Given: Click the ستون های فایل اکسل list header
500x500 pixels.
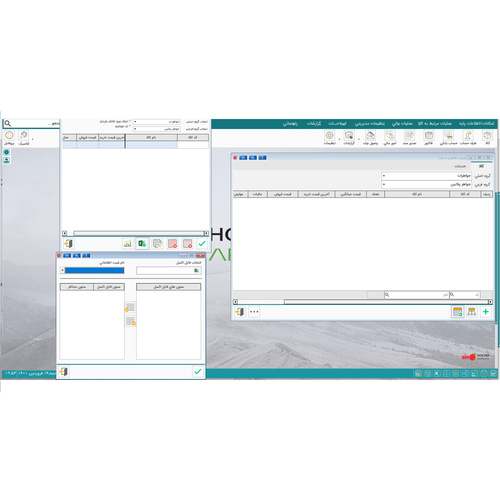Looking at the screenshot, I should [x=169, y=287].
